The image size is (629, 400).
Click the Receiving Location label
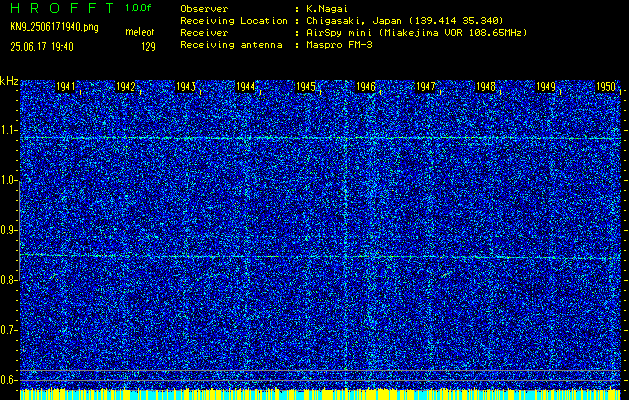coord(234,20)
